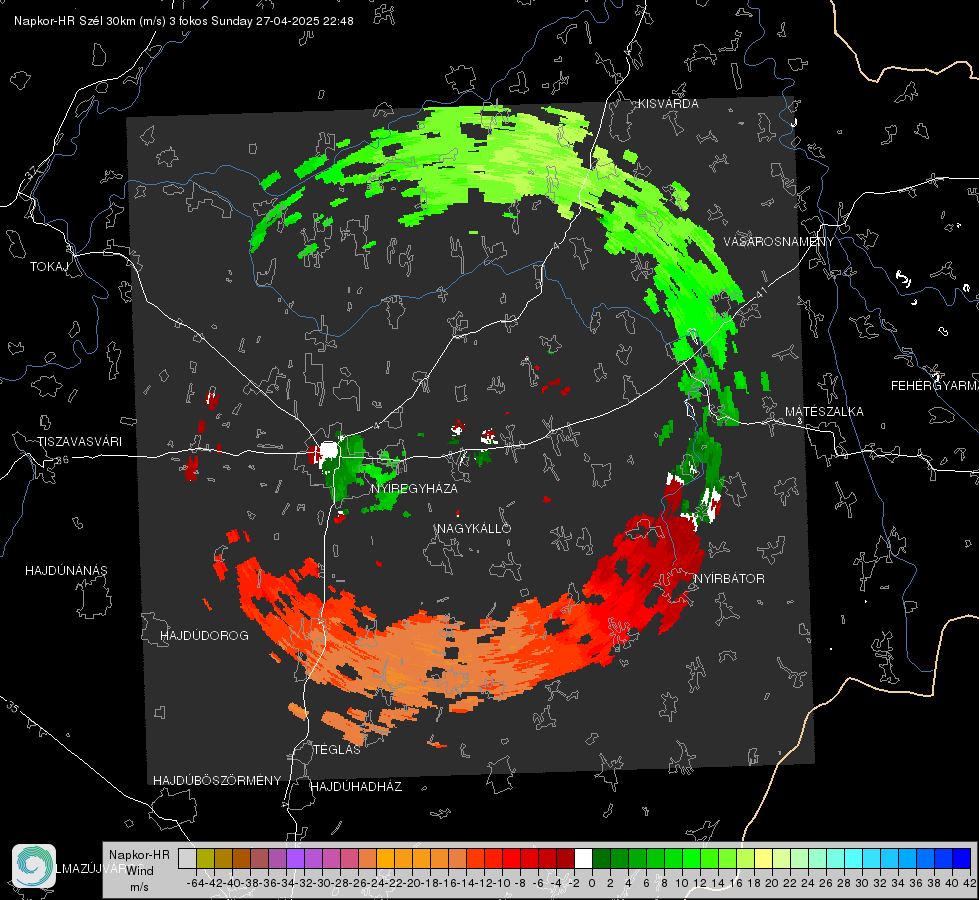The width and height of the screenshot is (979, 900).
Task: Click road number 41 near Vásárosnamény
Action: (760, 292)
